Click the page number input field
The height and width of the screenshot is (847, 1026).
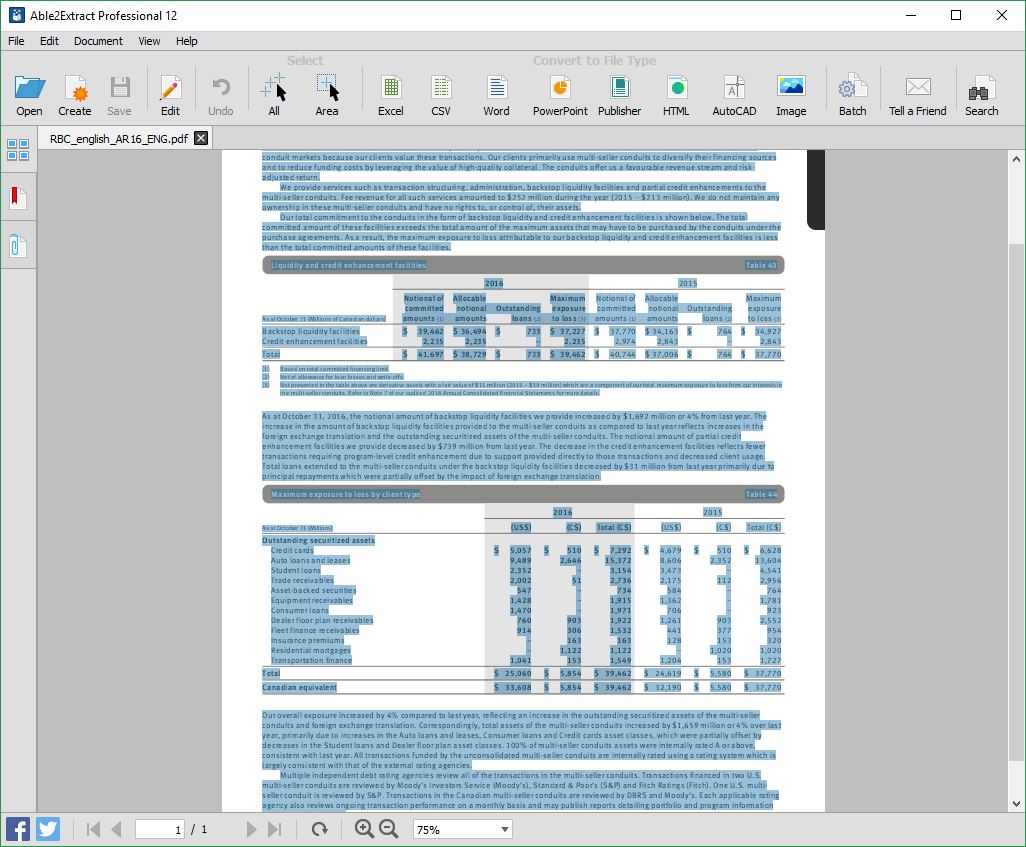160,828
